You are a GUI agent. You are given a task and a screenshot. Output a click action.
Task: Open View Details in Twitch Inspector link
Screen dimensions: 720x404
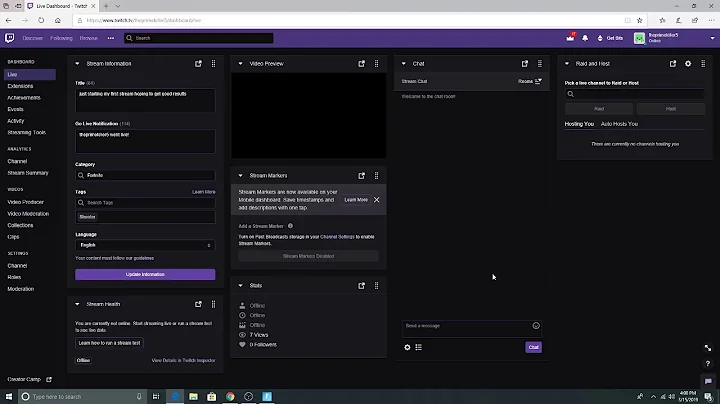click(x=183, y=360)
